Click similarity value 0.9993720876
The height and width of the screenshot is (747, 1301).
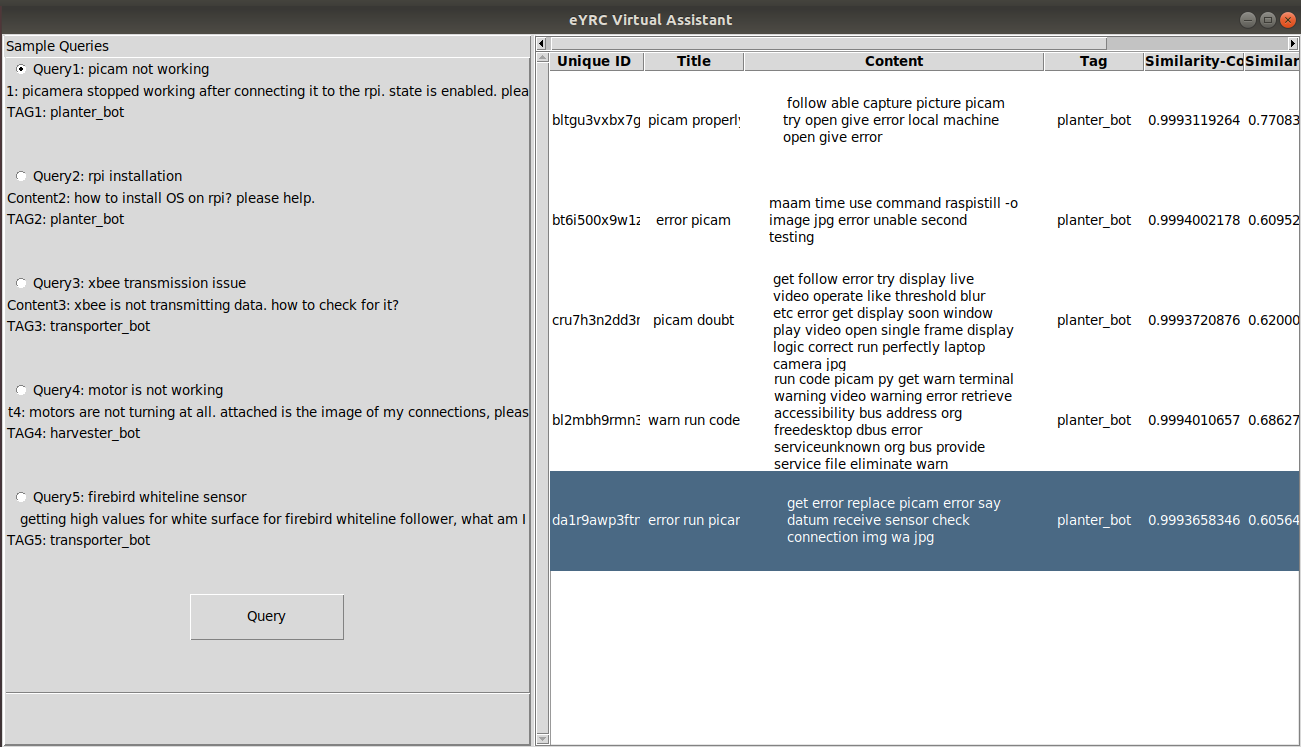tap(1194, 320)
